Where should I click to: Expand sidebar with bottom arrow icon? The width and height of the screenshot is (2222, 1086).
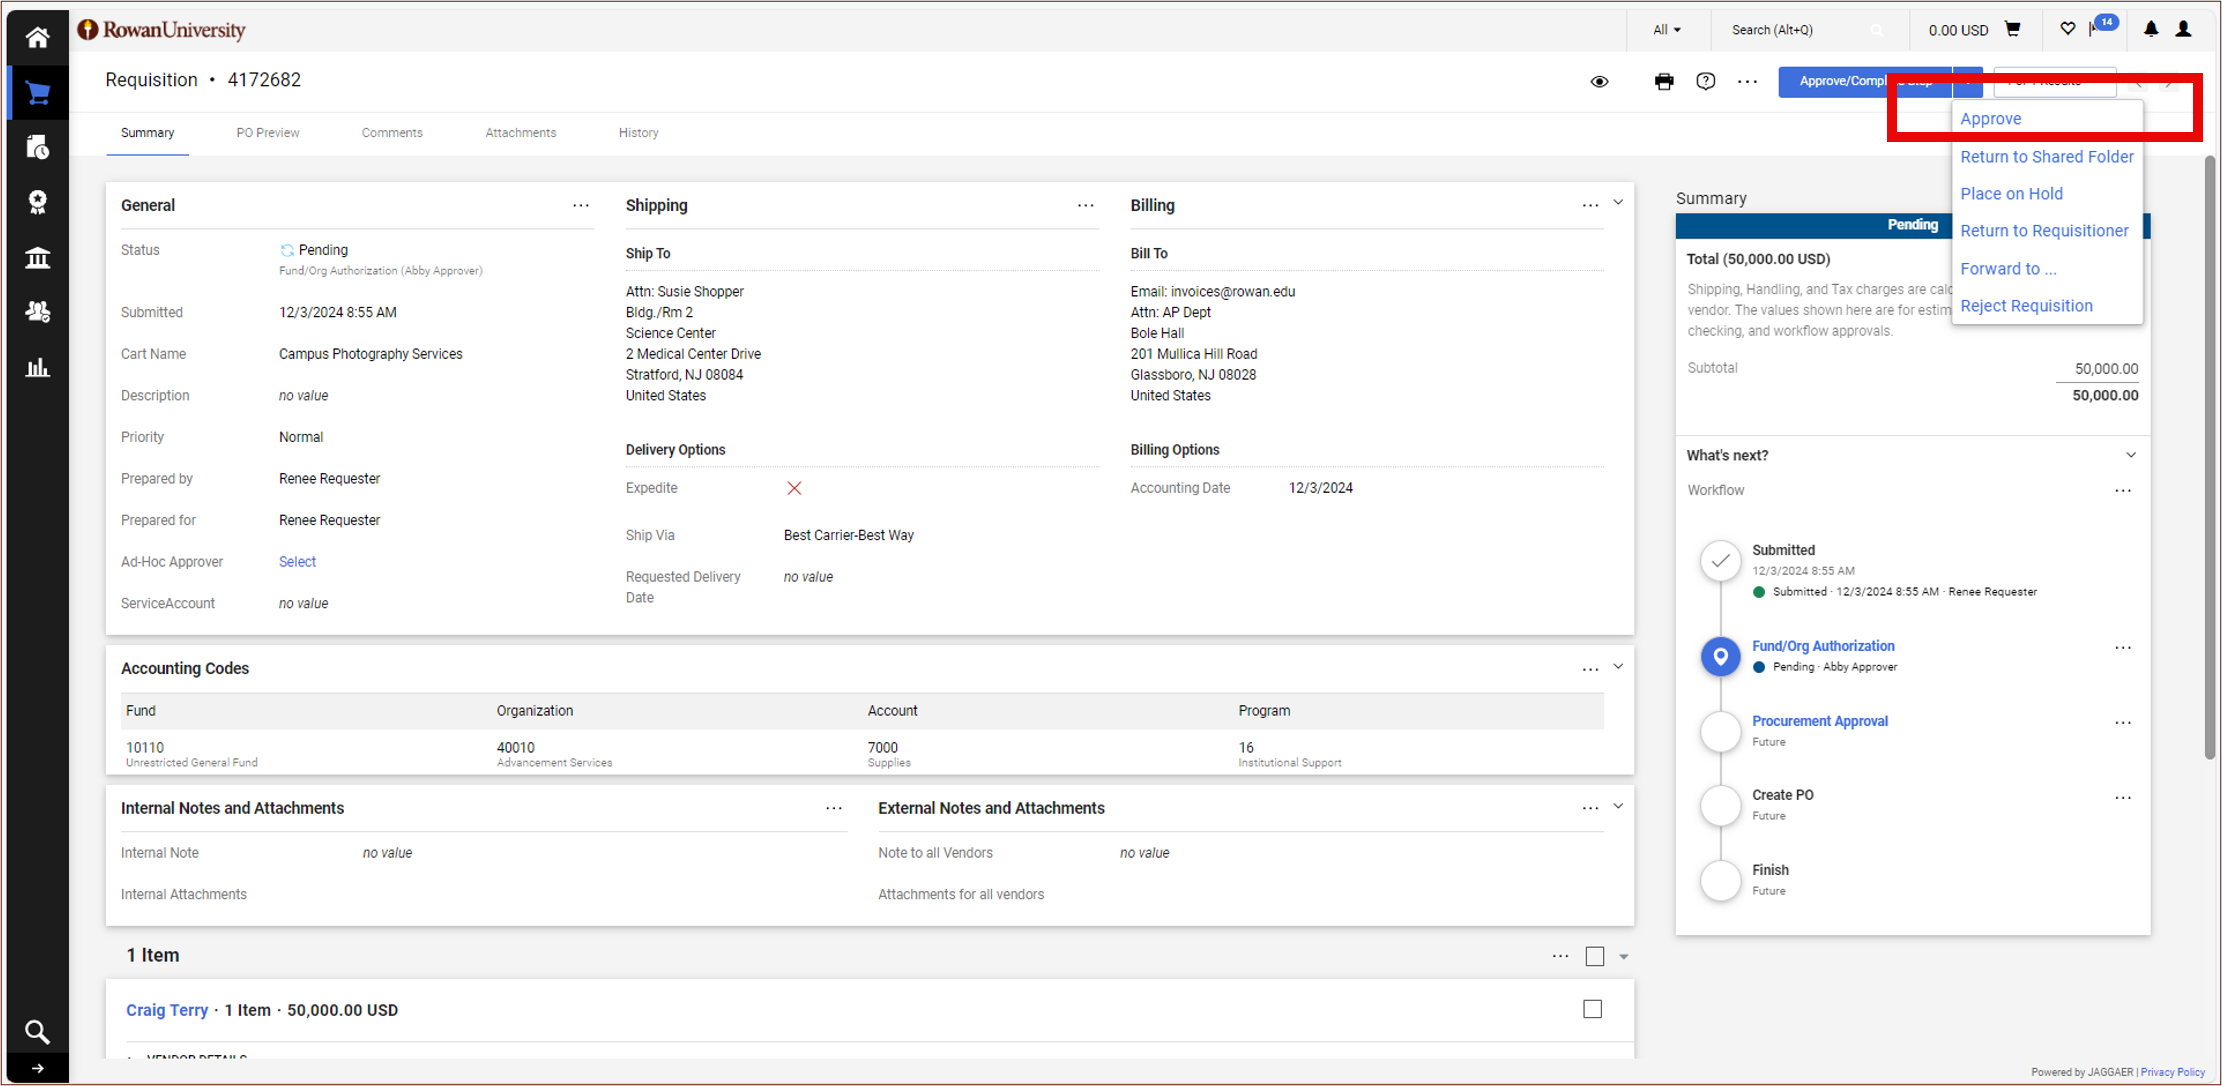[x=37, y=1068]
